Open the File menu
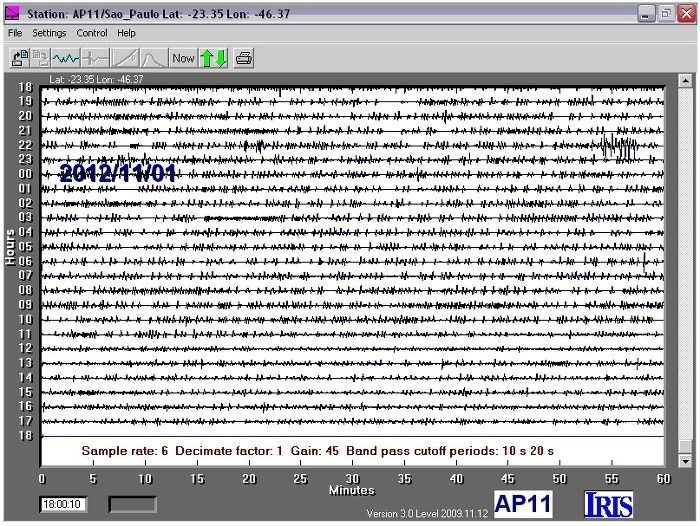 coord(15,33)
